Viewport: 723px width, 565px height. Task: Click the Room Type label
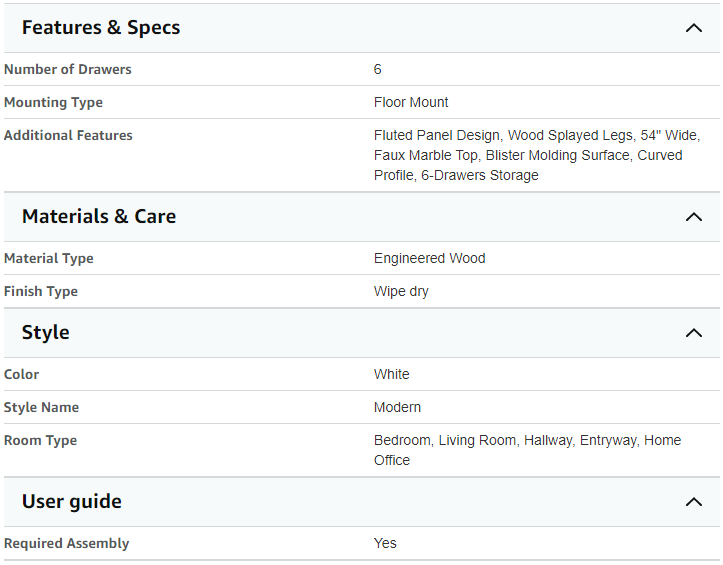click(x=41, y=440)
